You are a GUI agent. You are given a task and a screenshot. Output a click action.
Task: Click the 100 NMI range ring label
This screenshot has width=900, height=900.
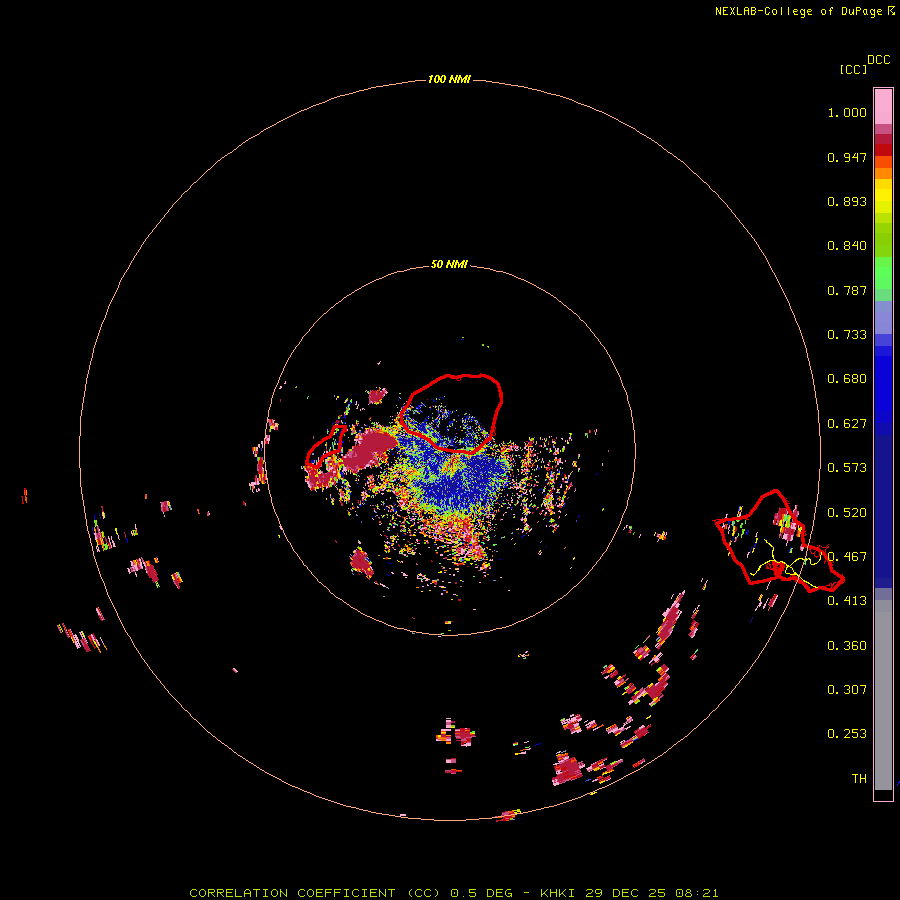449,79
